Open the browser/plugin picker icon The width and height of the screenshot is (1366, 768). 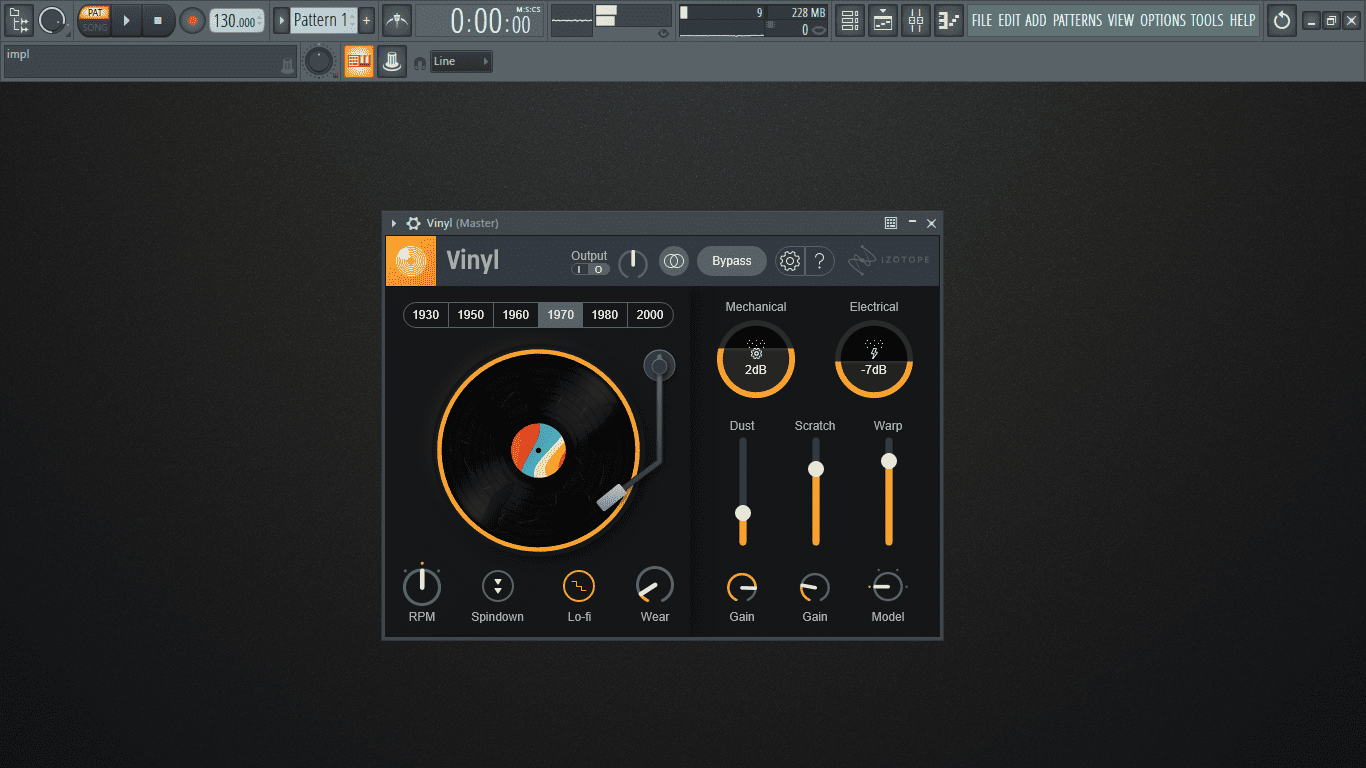coord(19,20)
